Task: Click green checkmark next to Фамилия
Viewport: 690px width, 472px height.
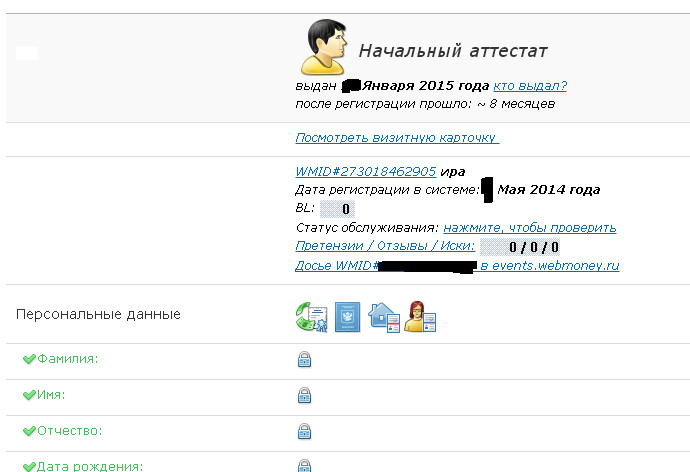Action: click(29, 359)
